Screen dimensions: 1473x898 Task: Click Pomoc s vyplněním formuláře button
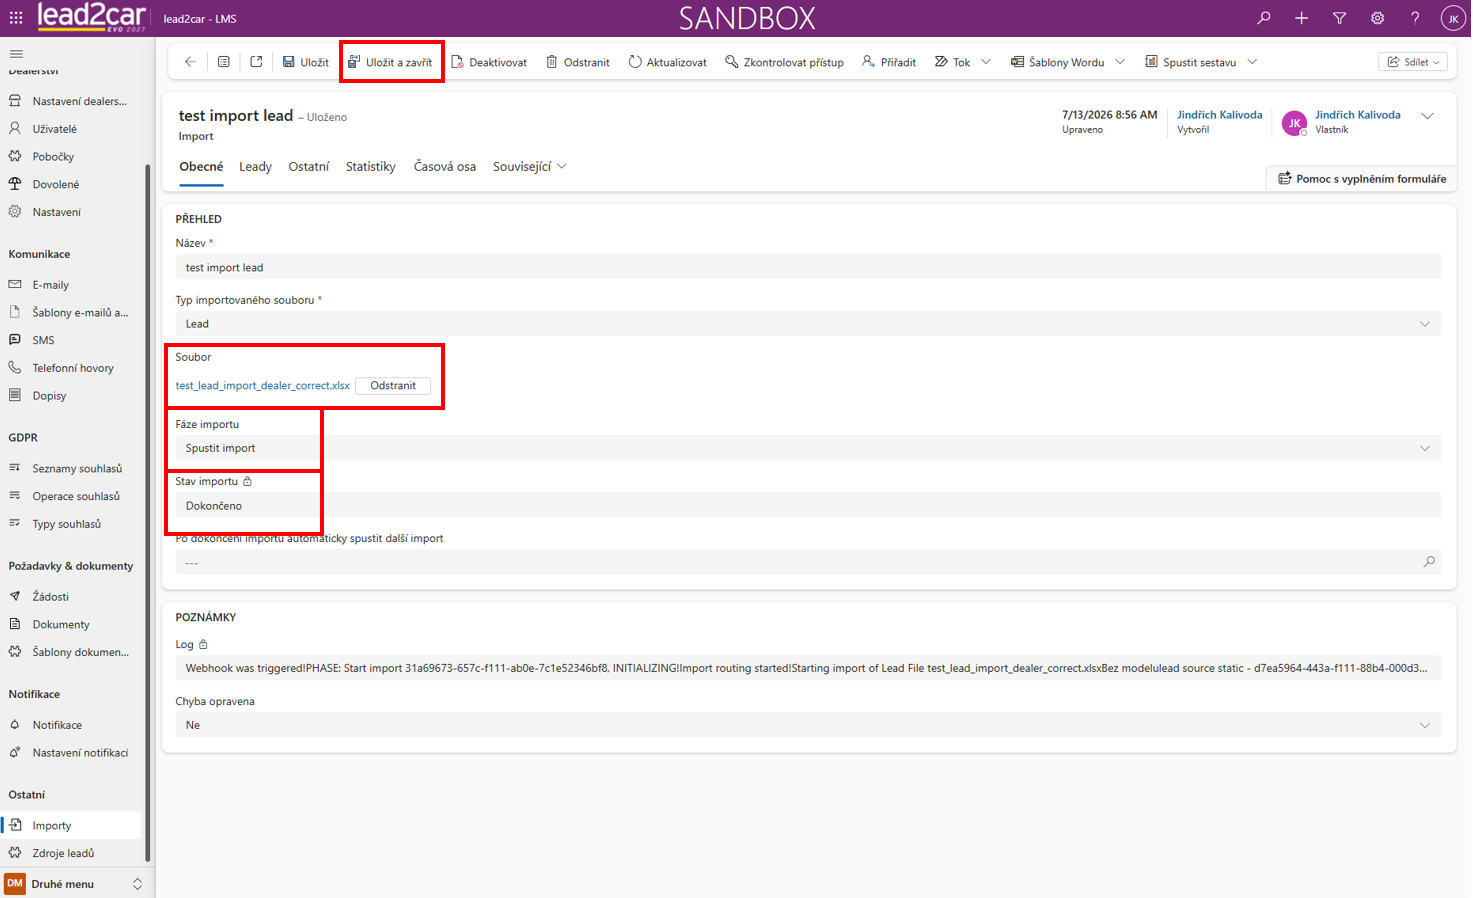(1361, 179)
